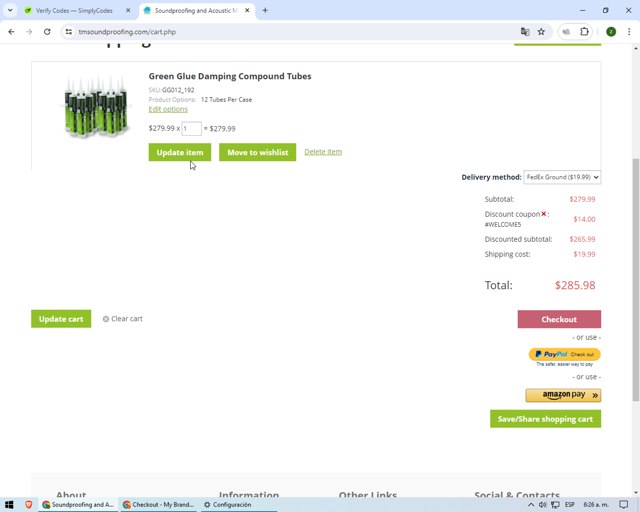Click the ESP language indicator
This screenshot has height=512, width=640.
570,505
